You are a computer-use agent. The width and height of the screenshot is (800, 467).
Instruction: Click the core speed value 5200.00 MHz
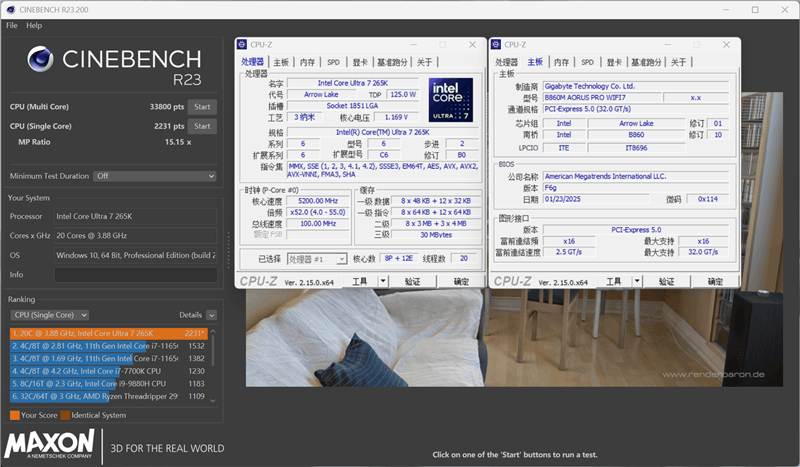318,201
